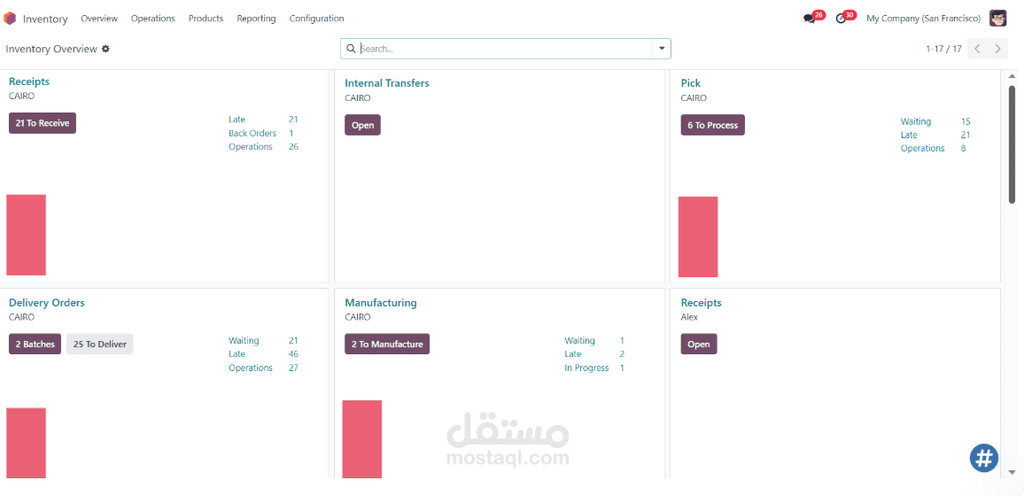Open the user avatar menu
Screen dimensions: 1024x496
click(998, 18)
